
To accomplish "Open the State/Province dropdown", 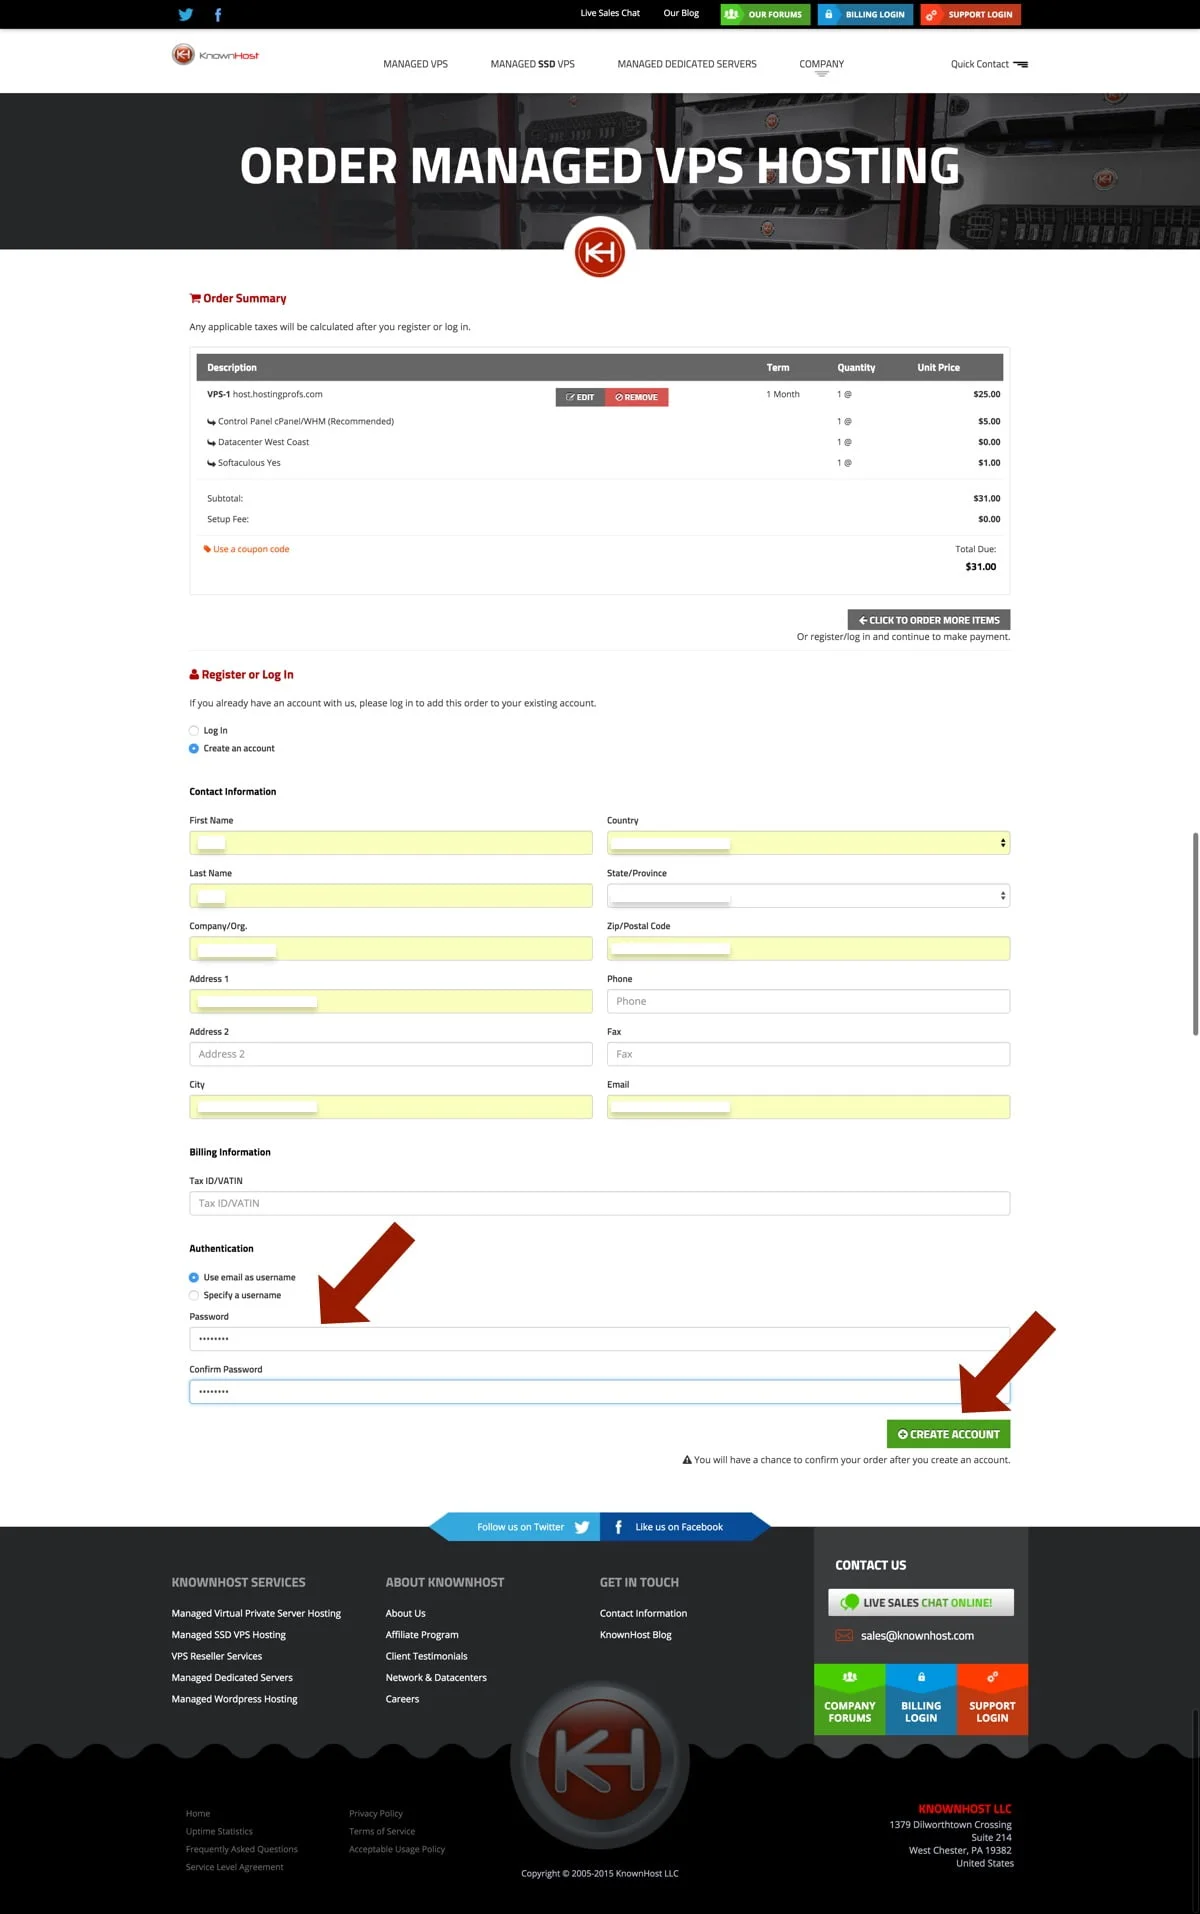I will pyautogui.click(x=808, y=896).
